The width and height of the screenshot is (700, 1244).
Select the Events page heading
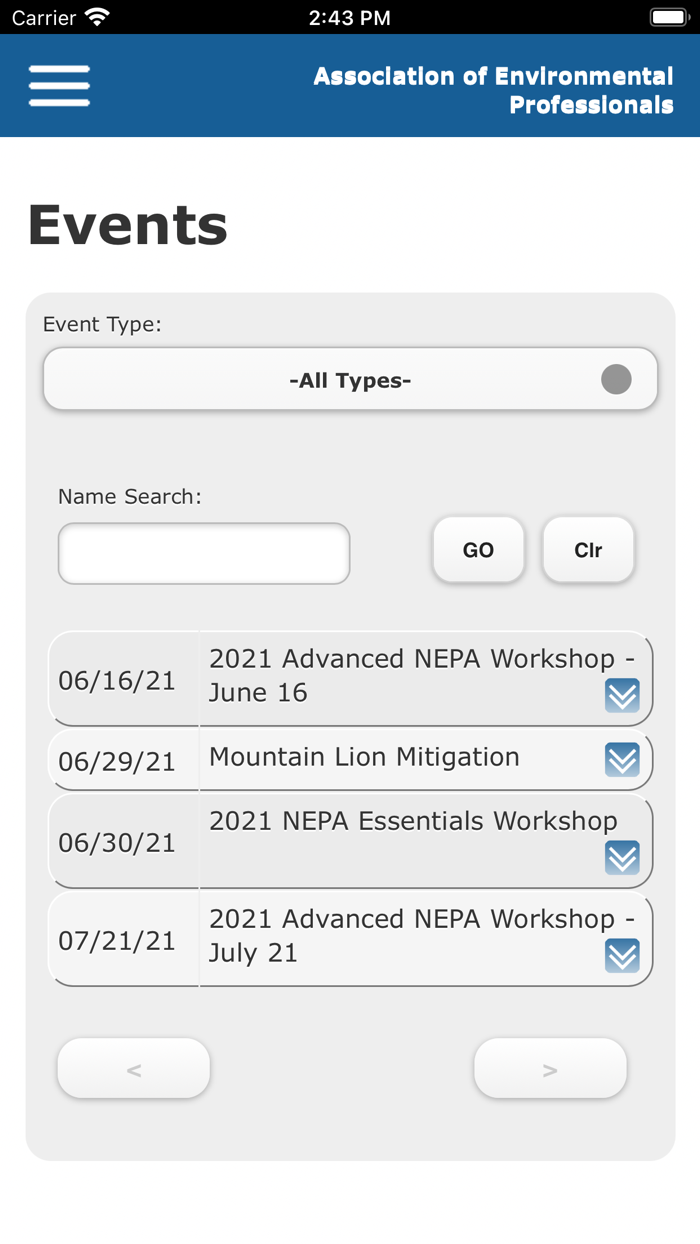pyautogui.click(x=128, y=224)
